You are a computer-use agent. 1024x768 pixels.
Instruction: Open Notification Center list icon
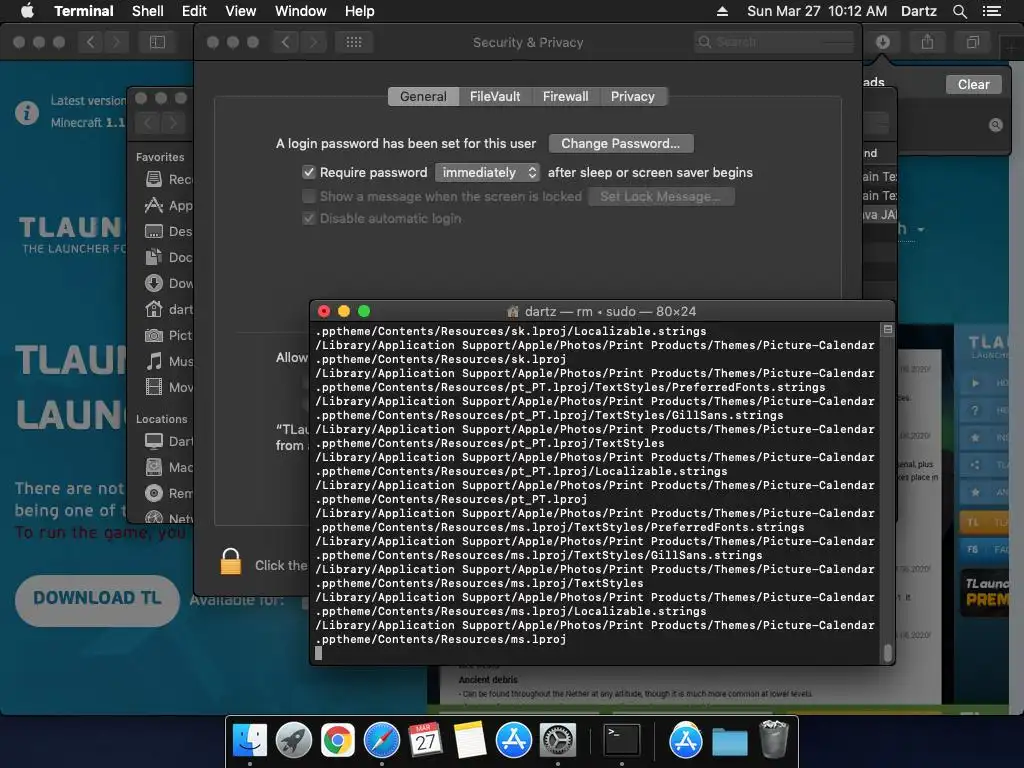coord(991,11)
